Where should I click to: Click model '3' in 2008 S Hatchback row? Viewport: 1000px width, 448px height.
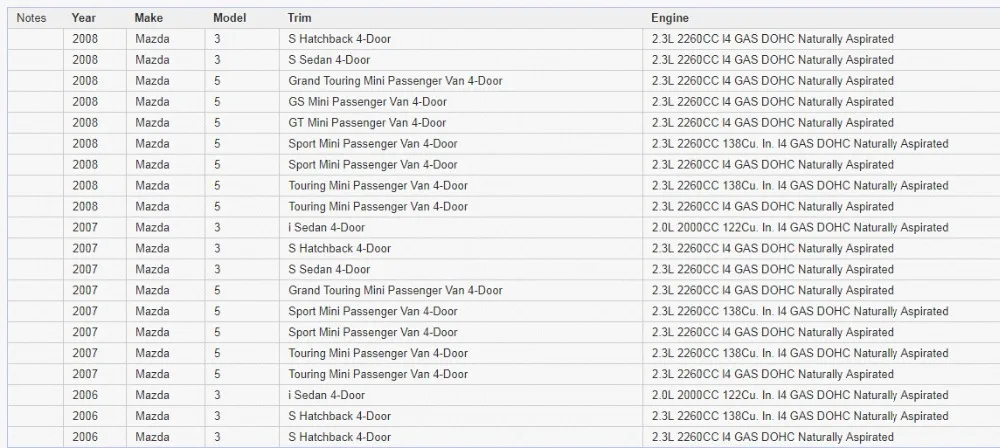pos(242,39)
